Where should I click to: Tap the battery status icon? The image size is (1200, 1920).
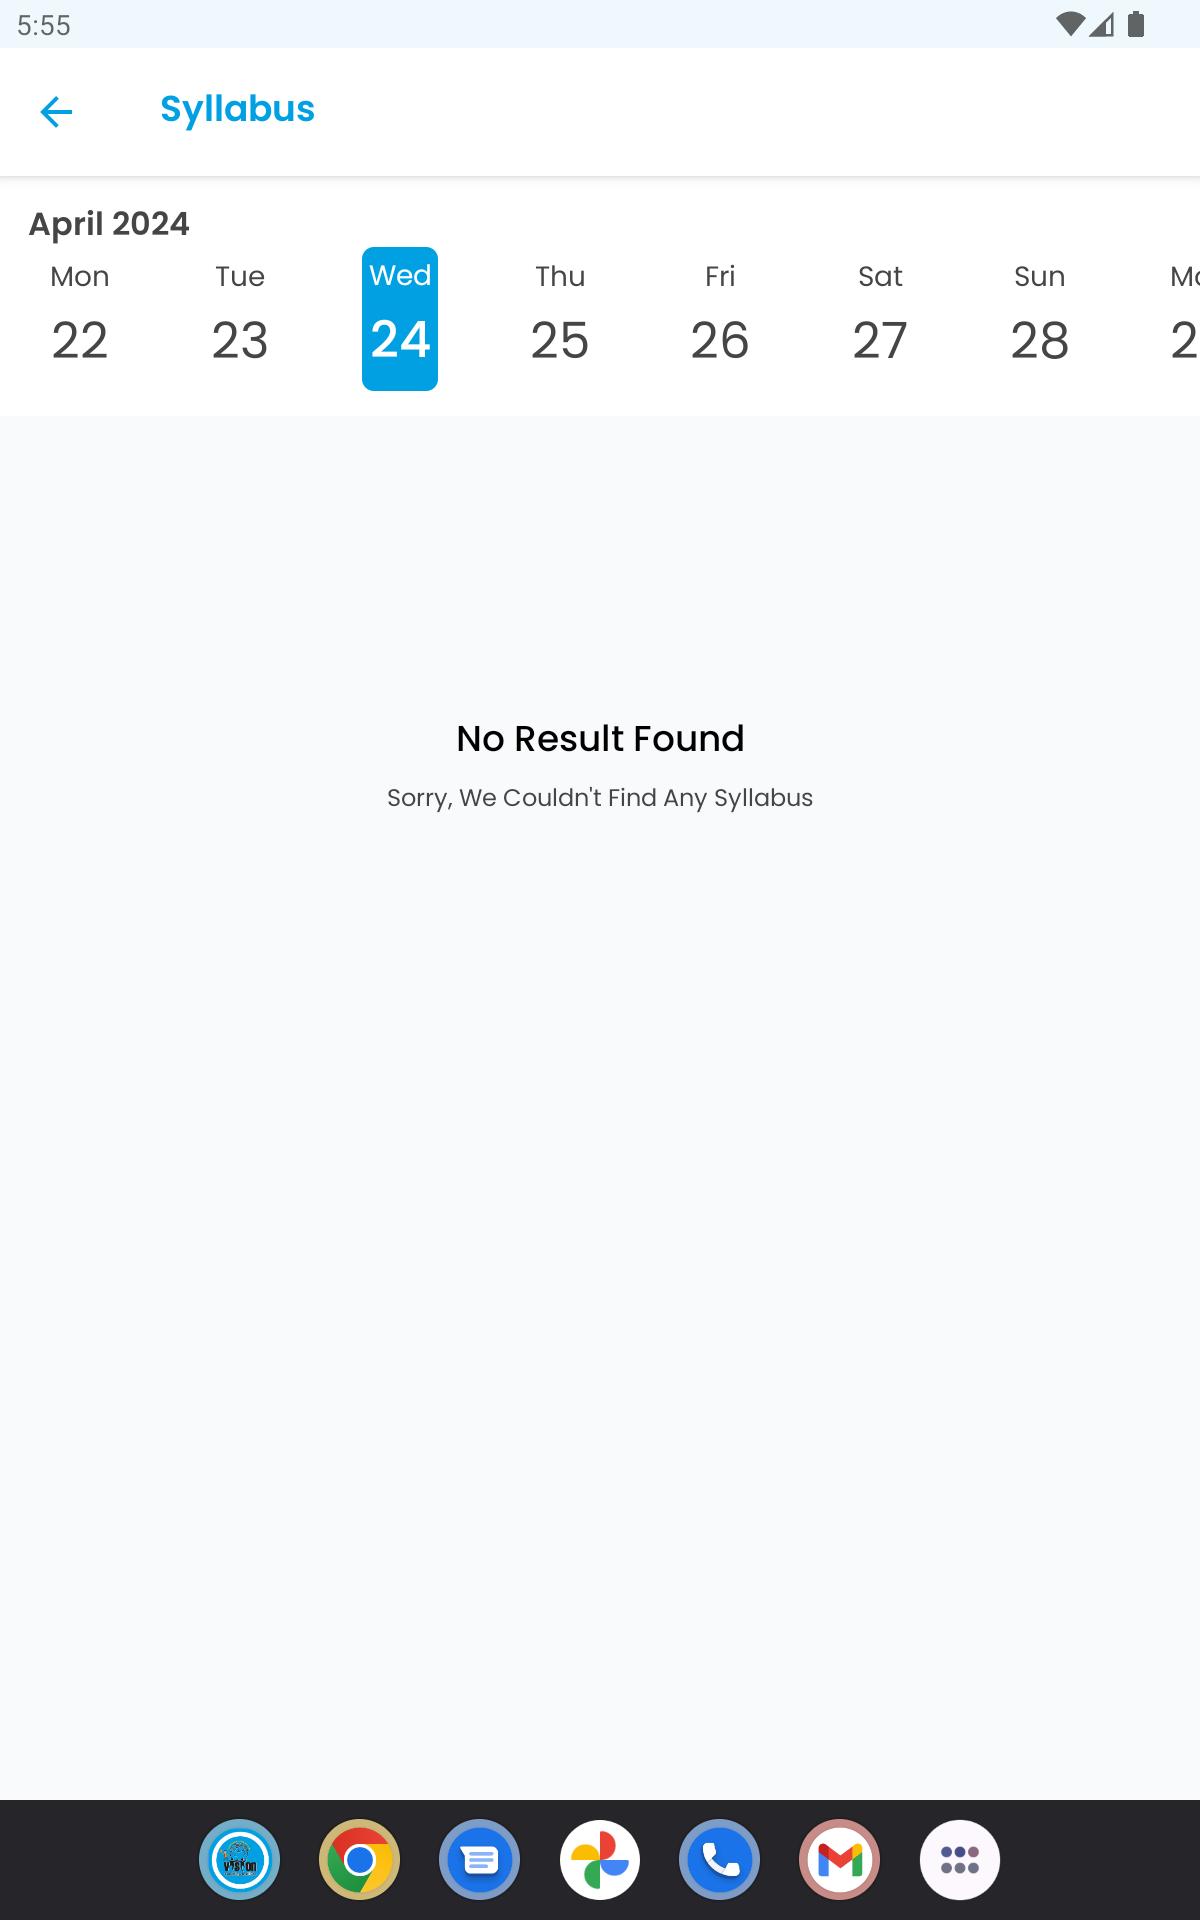1135,24
